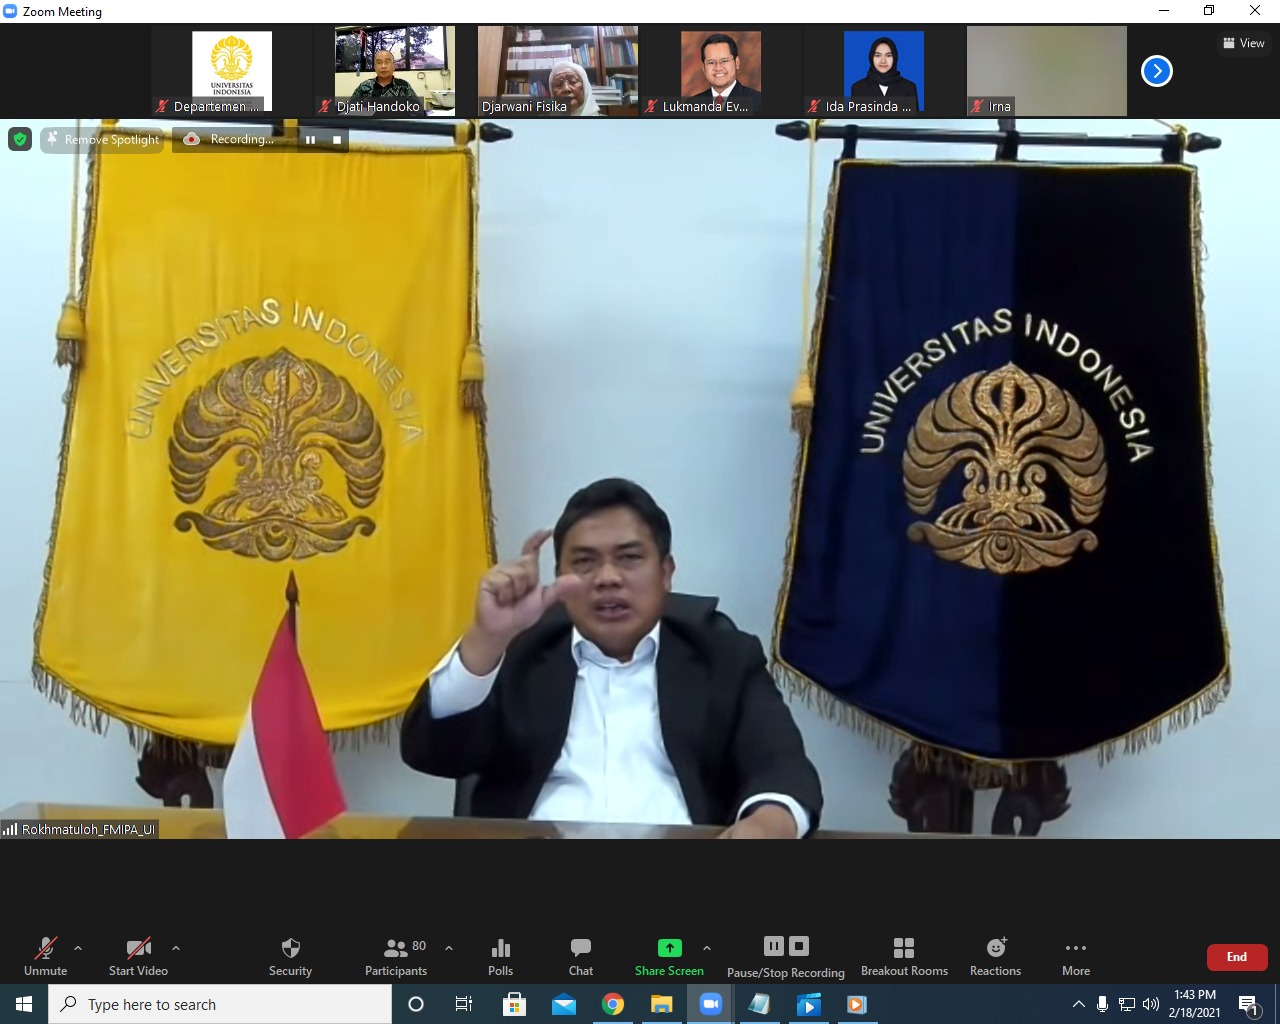Click the green encryption shield icon
The width and height of the screenshot is (1280, 1024).
(20, 139)
